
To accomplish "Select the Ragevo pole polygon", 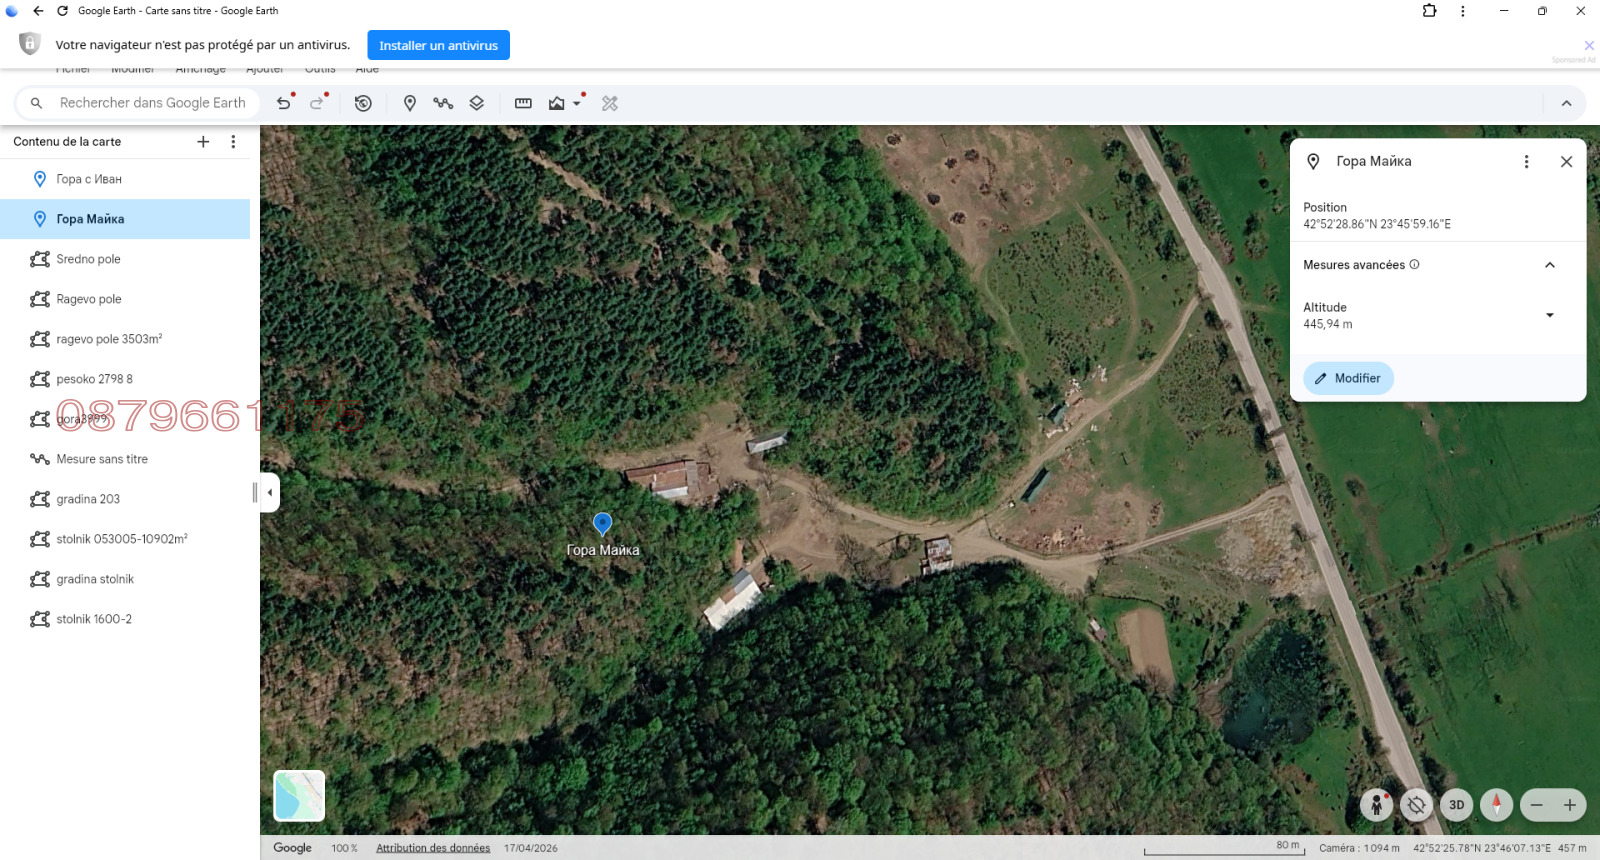I will click(125, 299).
